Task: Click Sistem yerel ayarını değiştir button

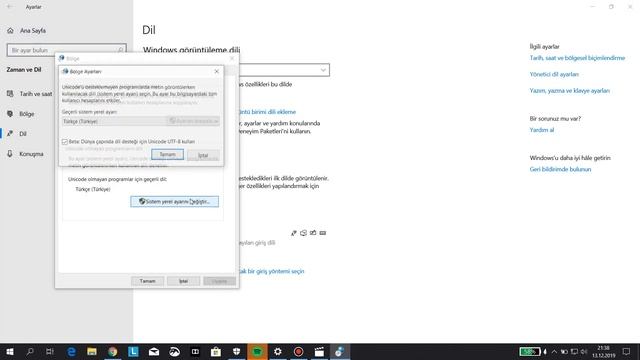Action: (175, 202)
